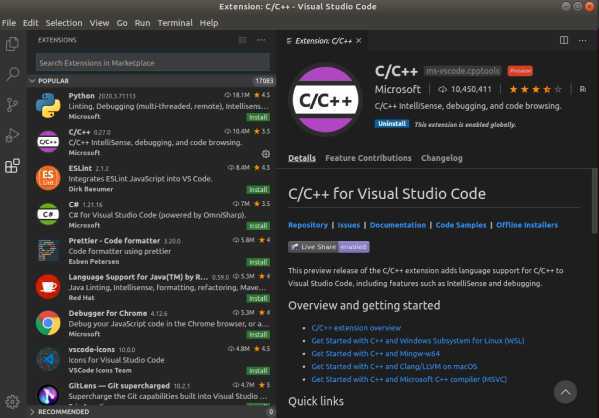
Task: Click the ESLint extension icon
Action: pos(48,178)
